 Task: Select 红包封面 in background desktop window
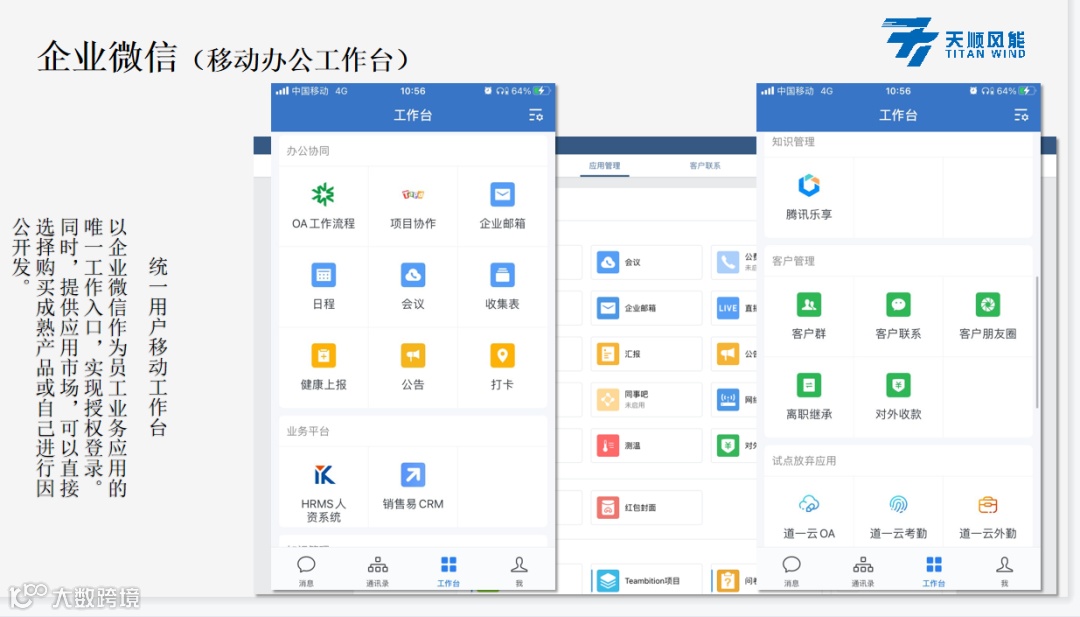pos(646,508)
